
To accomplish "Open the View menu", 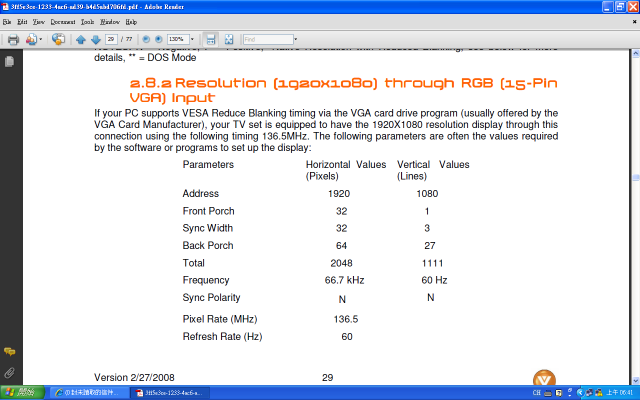I will [x=39, y=22].
